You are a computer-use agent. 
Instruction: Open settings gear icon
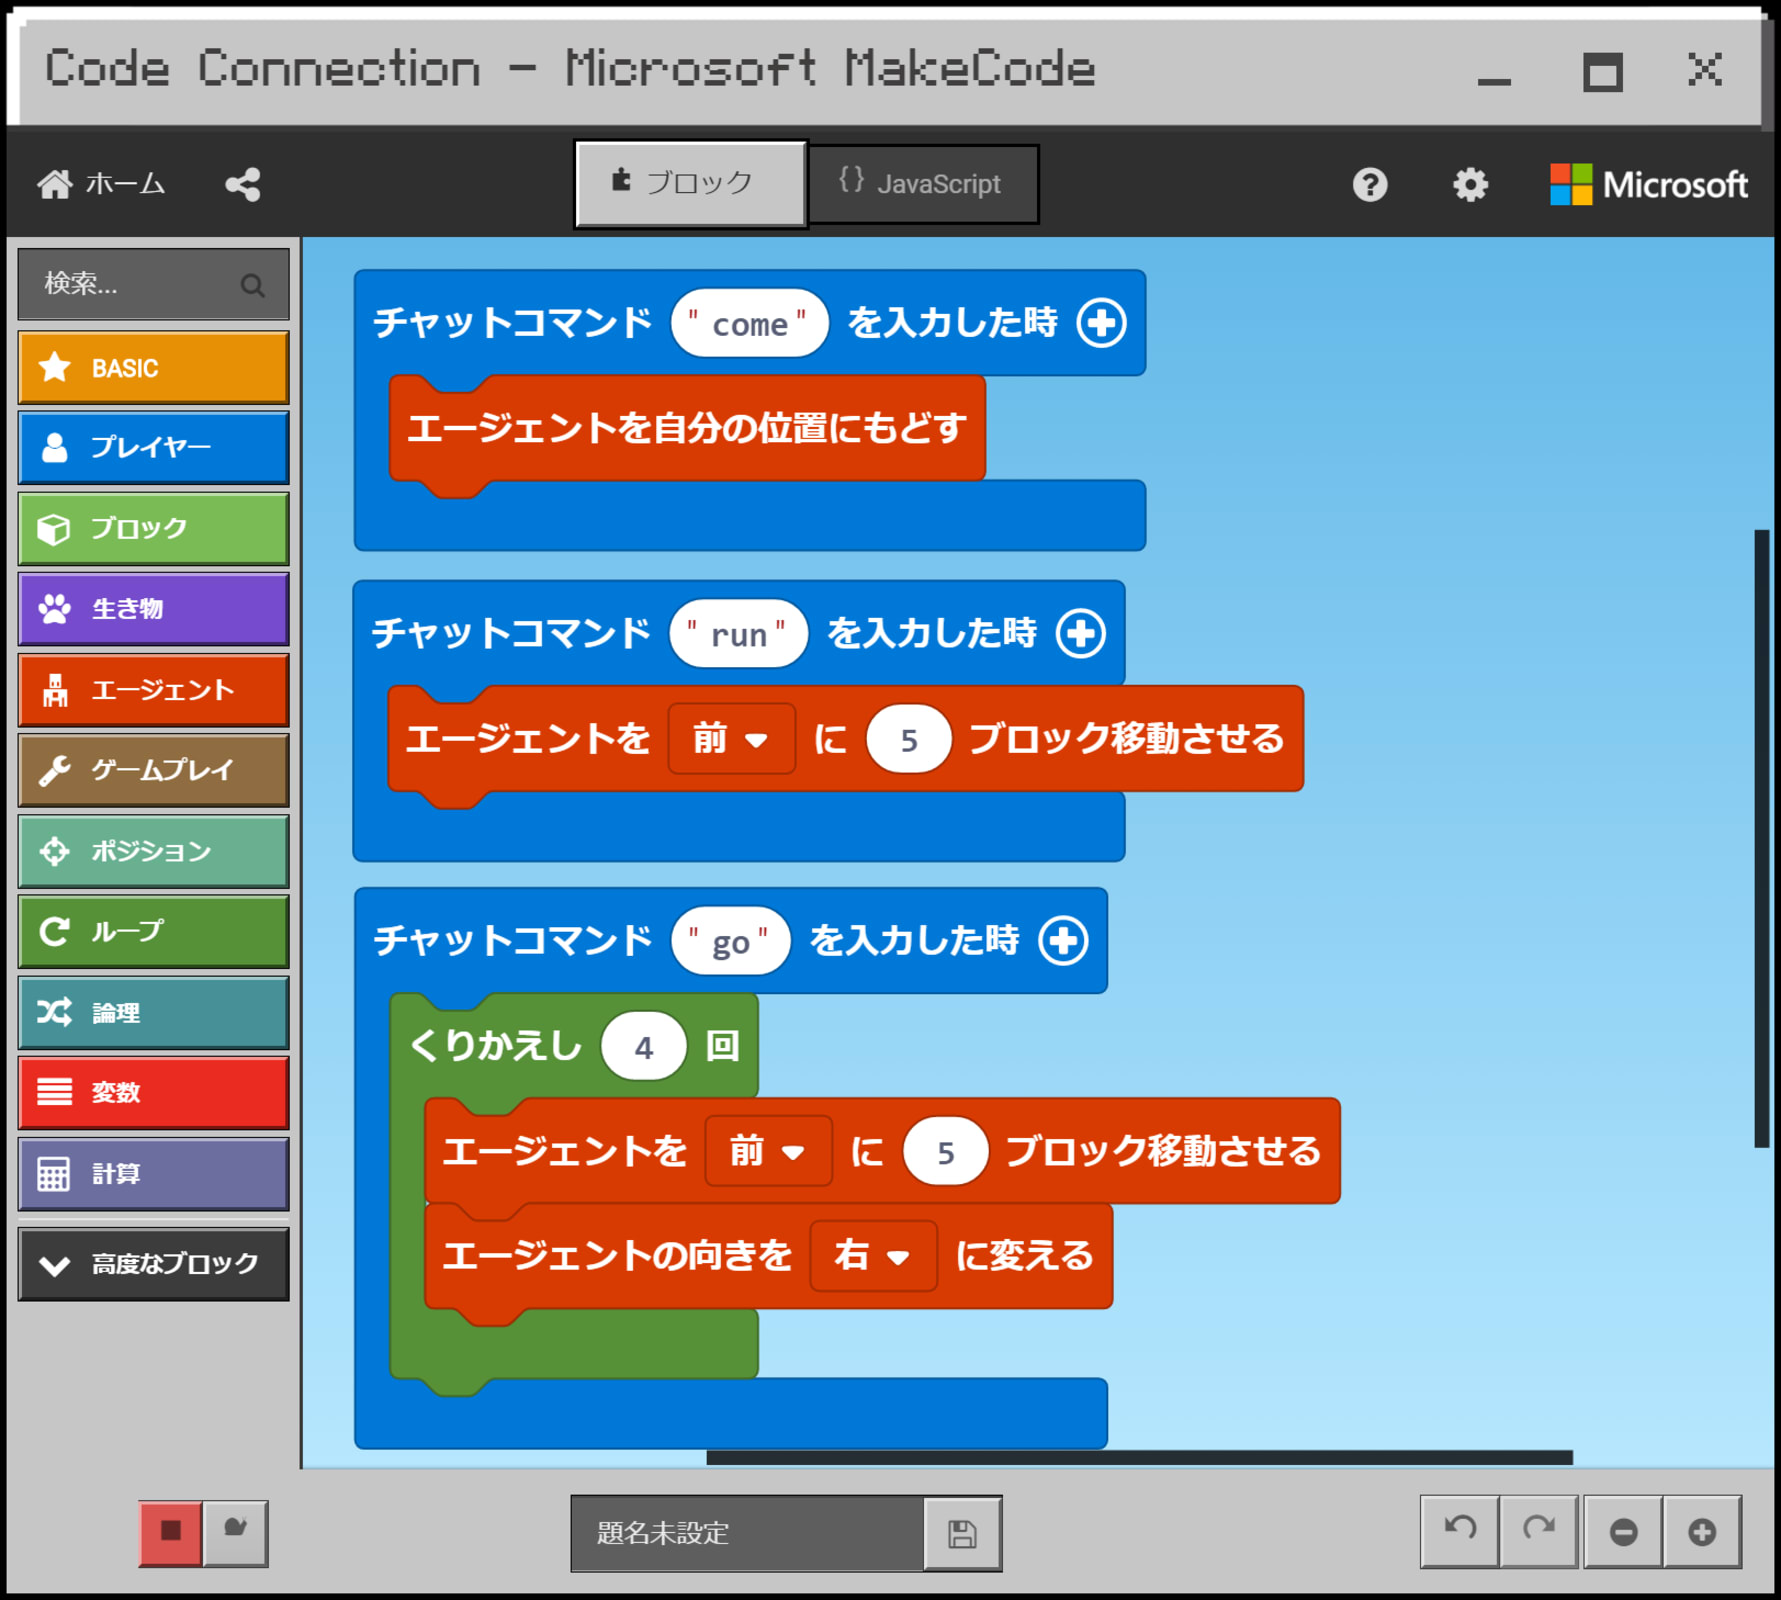[x=1469, y=185]
